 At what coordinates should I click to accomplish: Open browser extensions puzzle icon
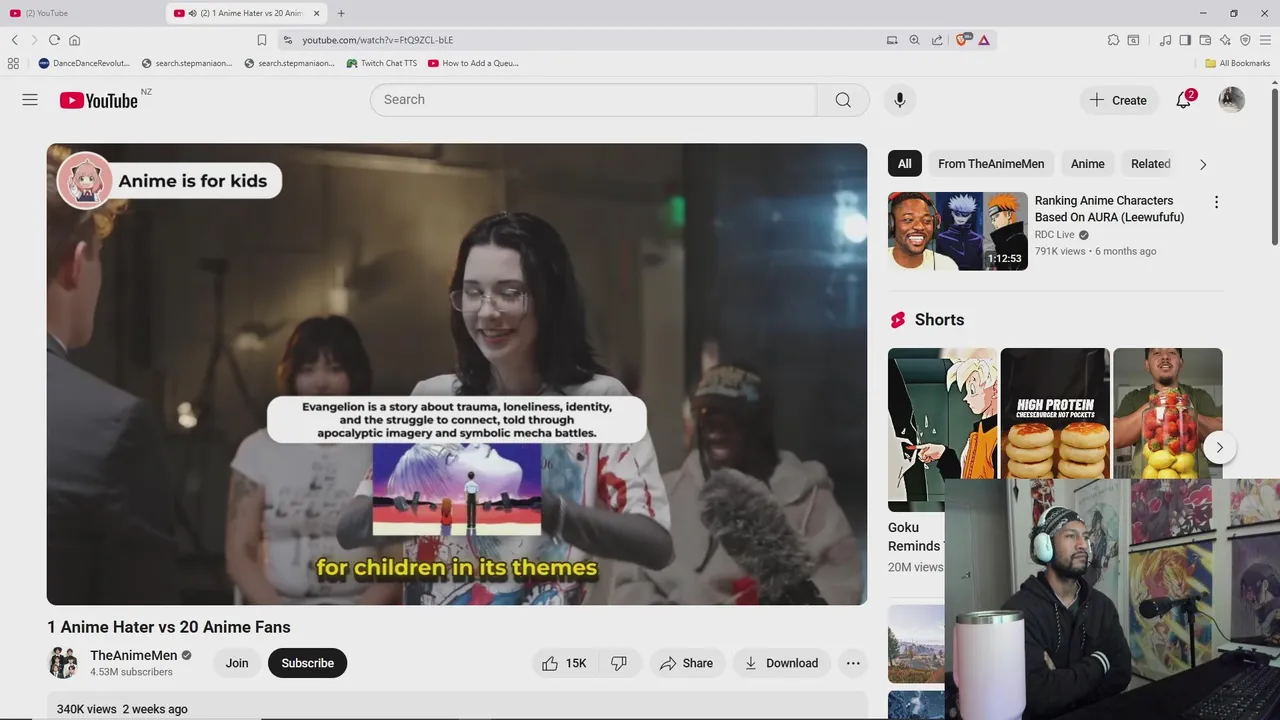pos(1113,40)
